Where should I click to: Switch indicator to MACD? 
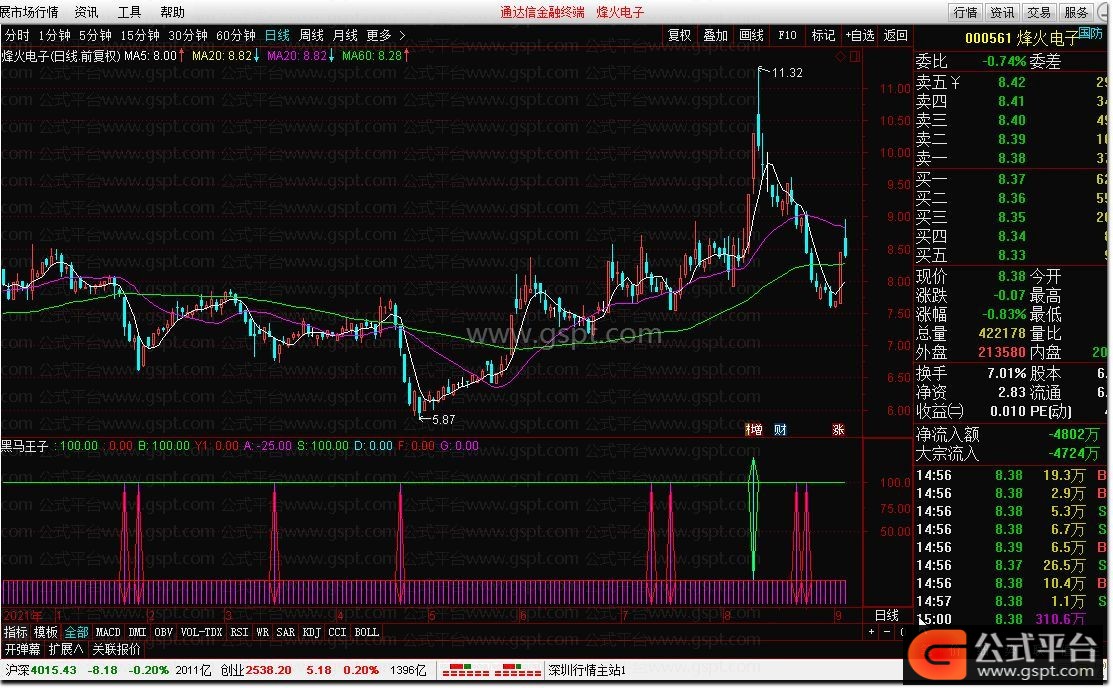(x=108, y=632)
